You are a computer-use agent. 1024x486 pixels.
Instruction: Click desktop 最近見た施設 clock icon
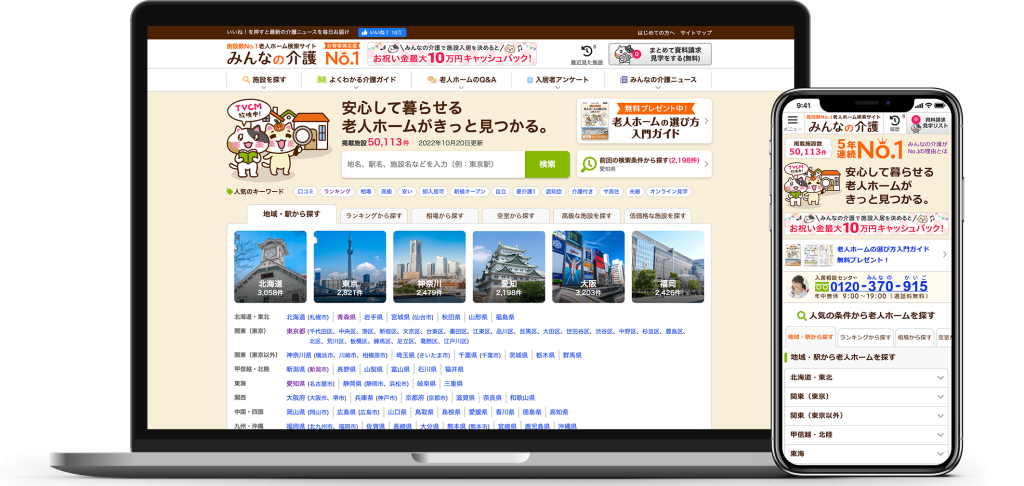[x=588, y=54]
